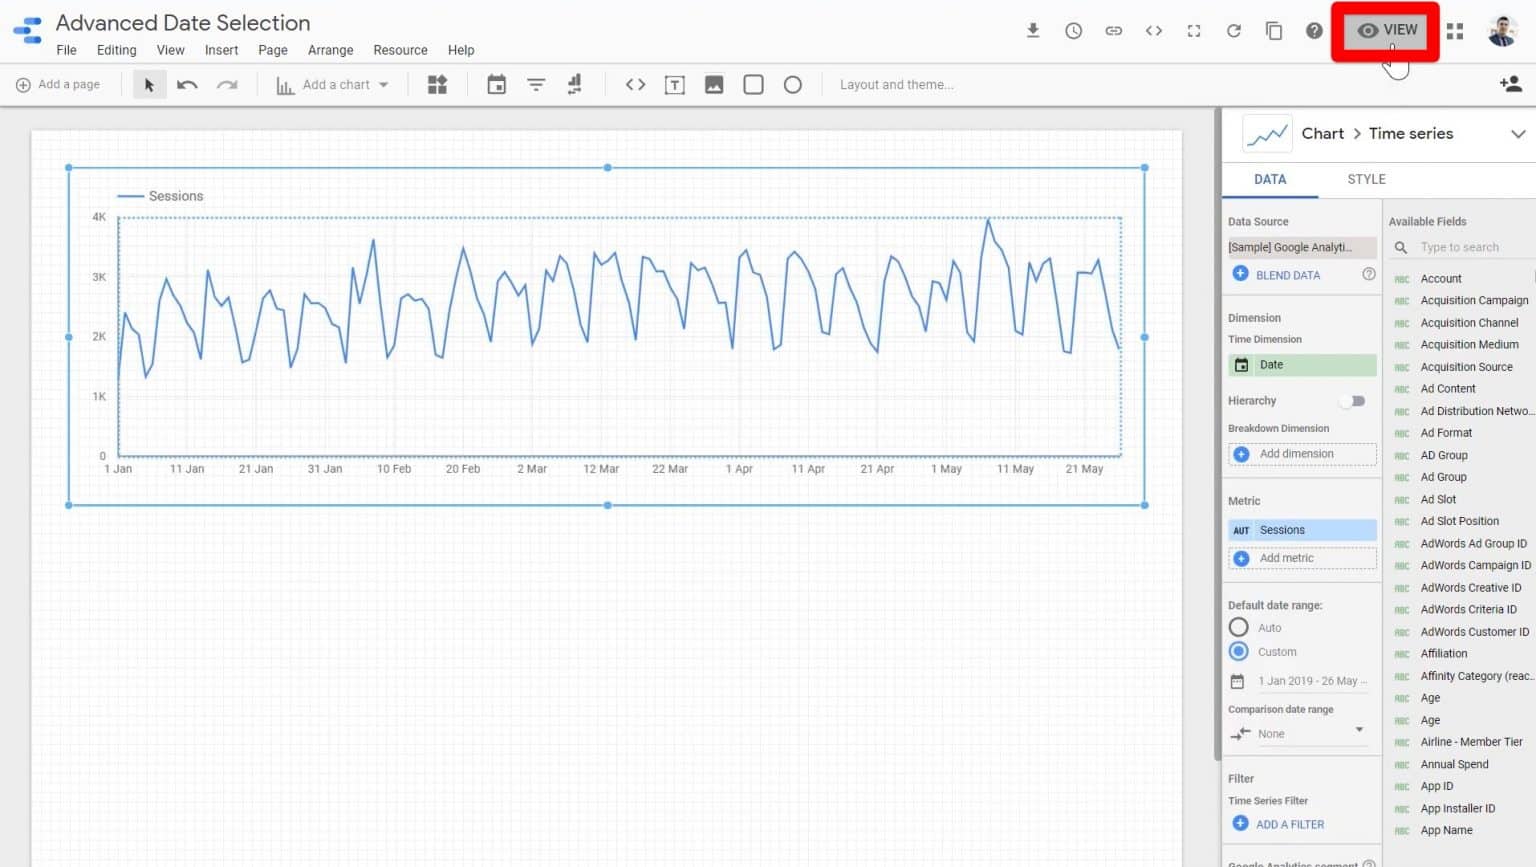
Task: Click the VIEW button
Action: [1385, 30]
